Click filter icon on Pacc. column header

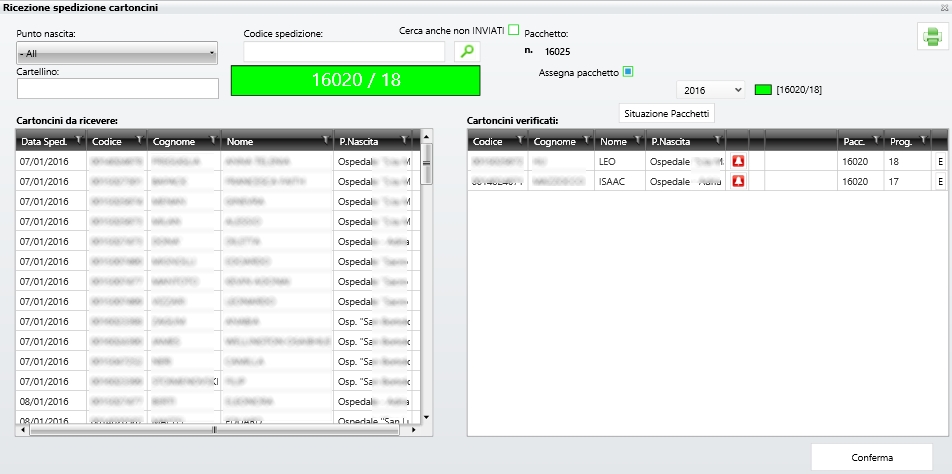[x=877, y=141]
